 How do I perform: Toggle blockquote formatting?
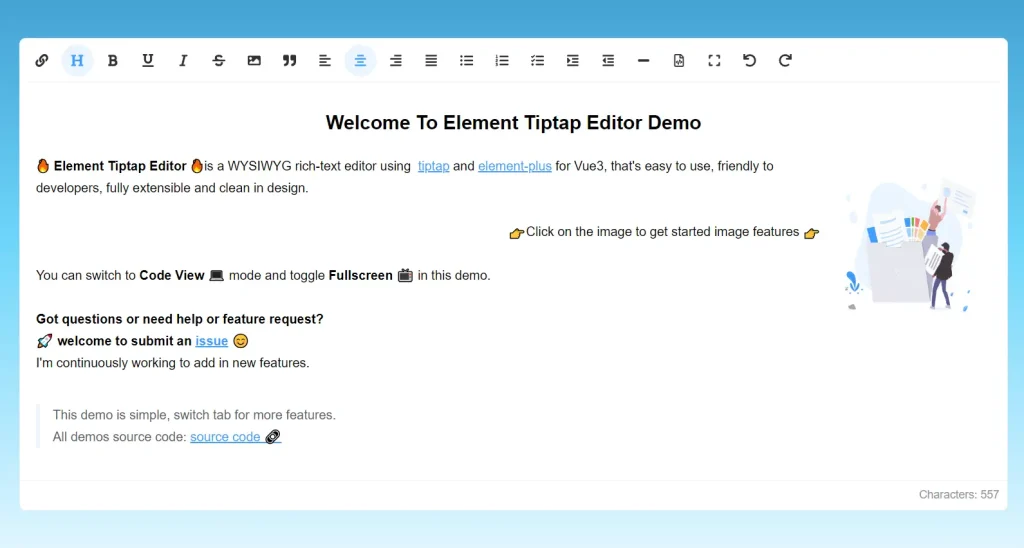click(x=289, y=61)
